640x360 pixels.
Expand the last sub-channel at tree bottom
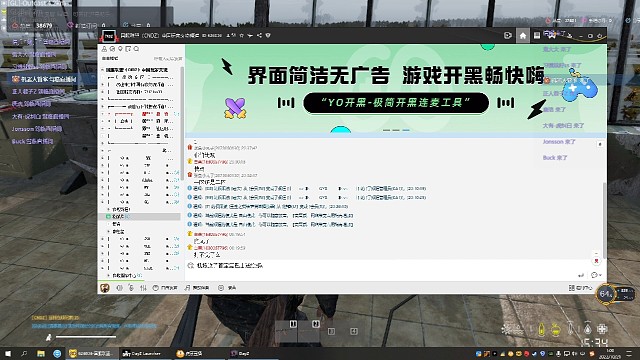pyautogui.click(x=109, y=276)
